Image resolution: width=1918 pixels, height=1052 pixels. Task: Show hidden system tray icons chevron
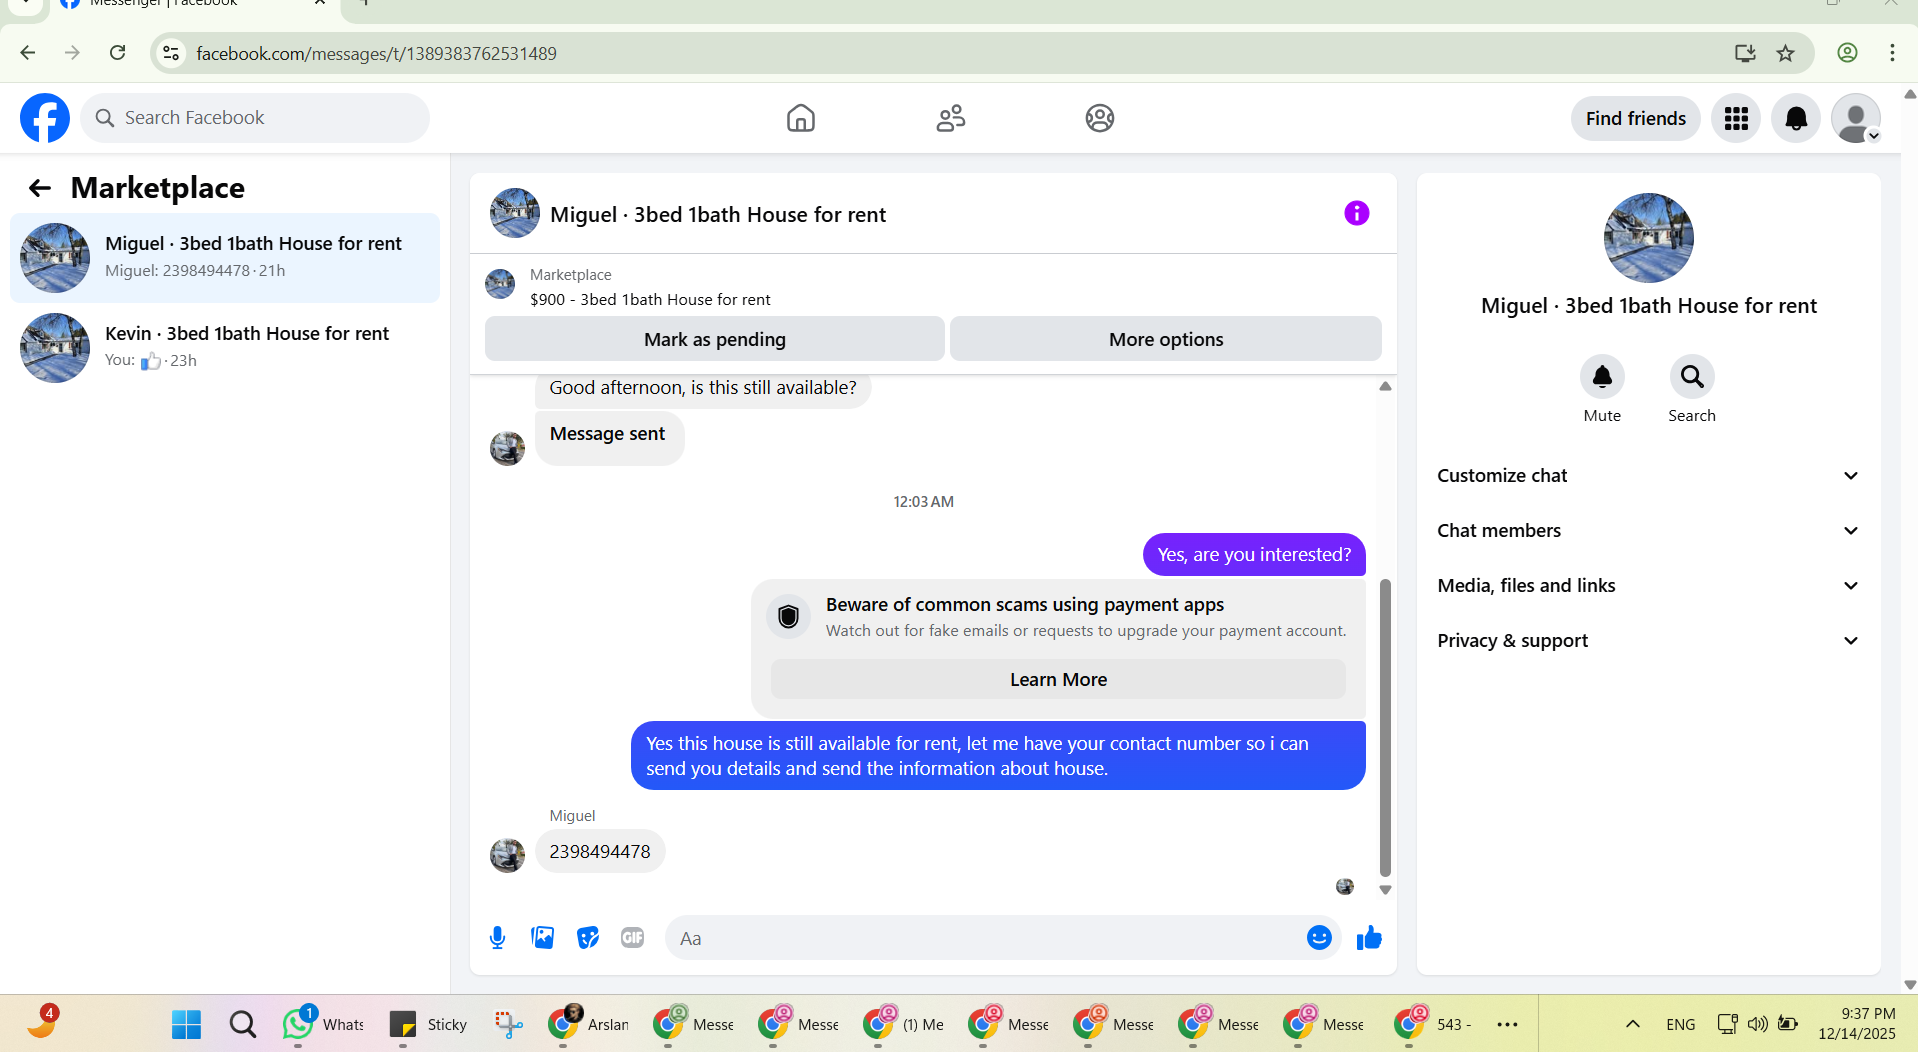pos(1632,1024)
